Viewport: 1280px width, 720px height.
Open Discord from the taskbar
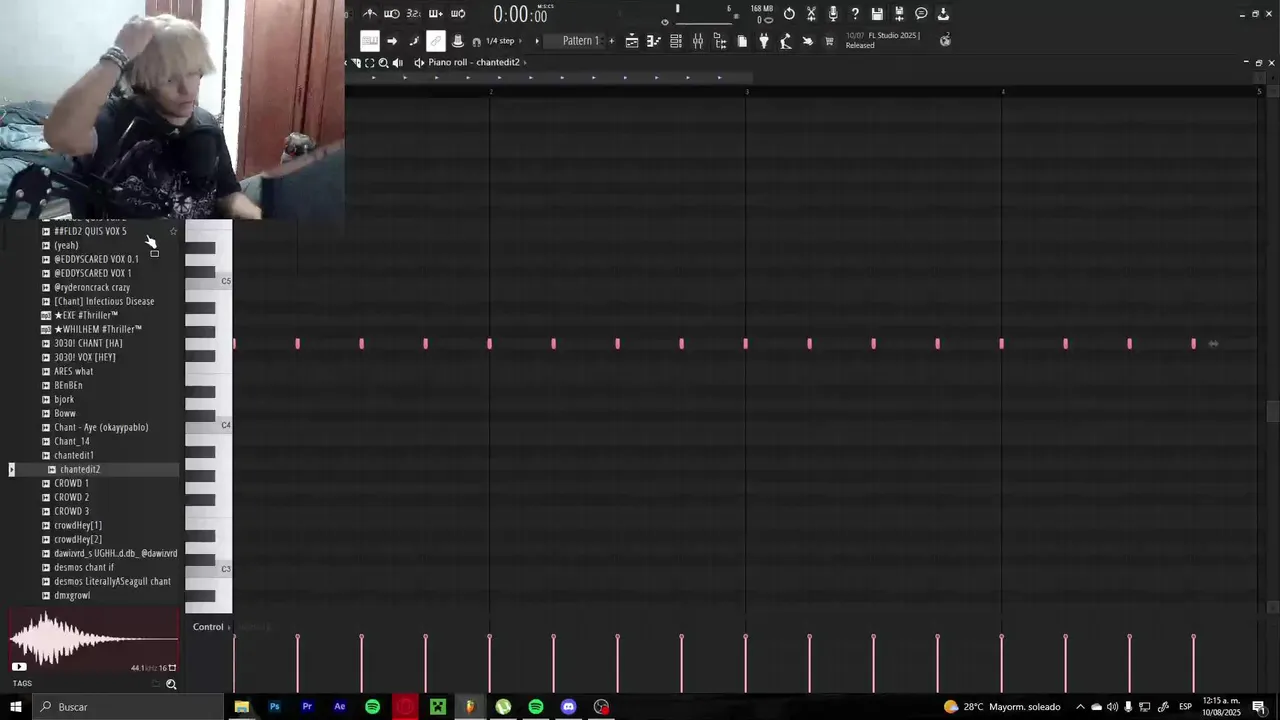point(569,707)
